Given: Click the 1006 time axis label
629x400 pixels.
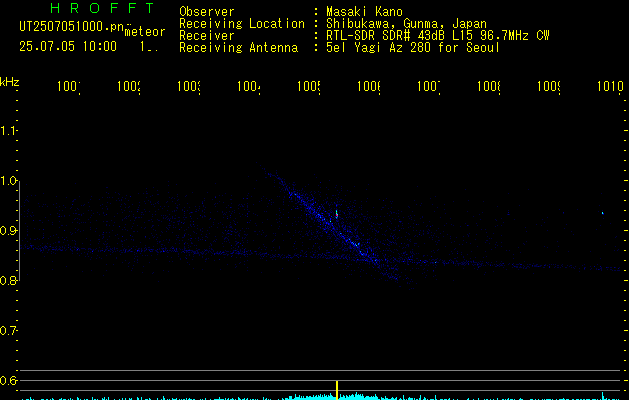Looking at the screenshot, I should point(369,86).
